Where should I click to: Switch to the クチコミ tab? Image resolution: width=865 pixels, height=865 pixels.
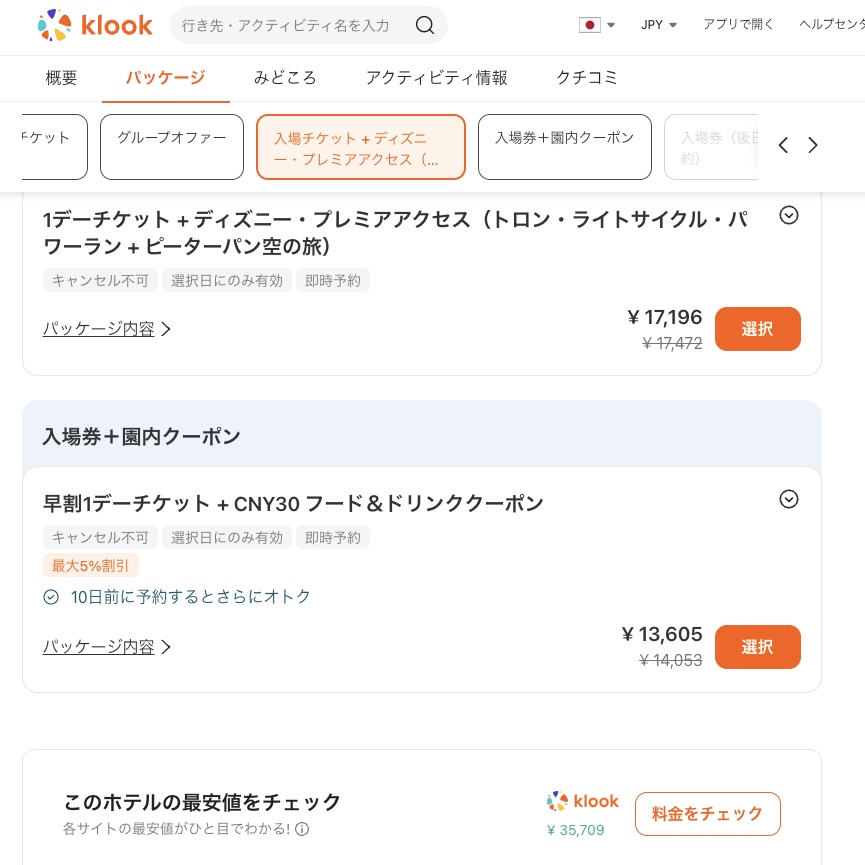(587, 77)
